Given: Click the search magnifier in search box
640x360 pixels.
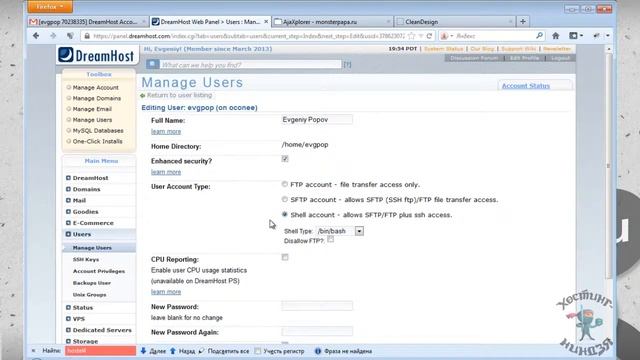Looking at the screenshot, I should tap(539, 36).
